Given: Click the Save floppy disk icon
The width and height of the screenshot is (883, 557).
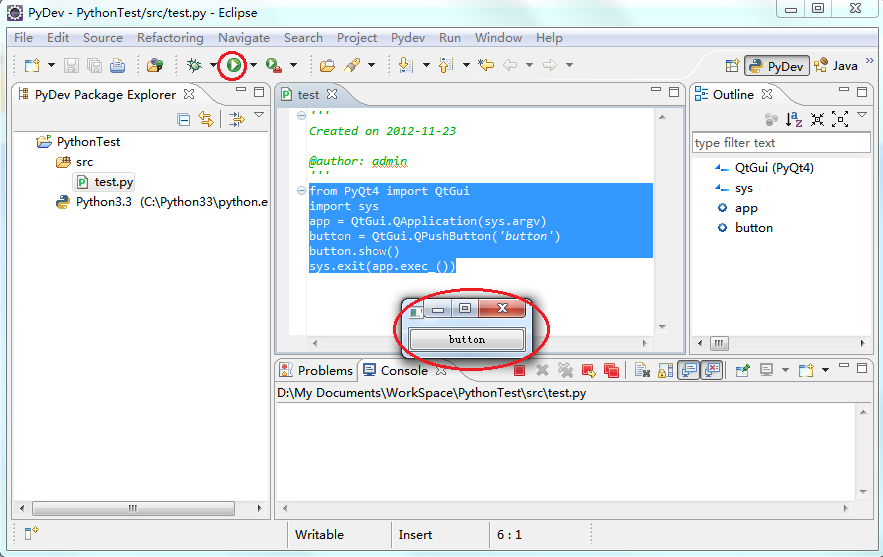Looking at the screenshot, I should click(71, 65).
